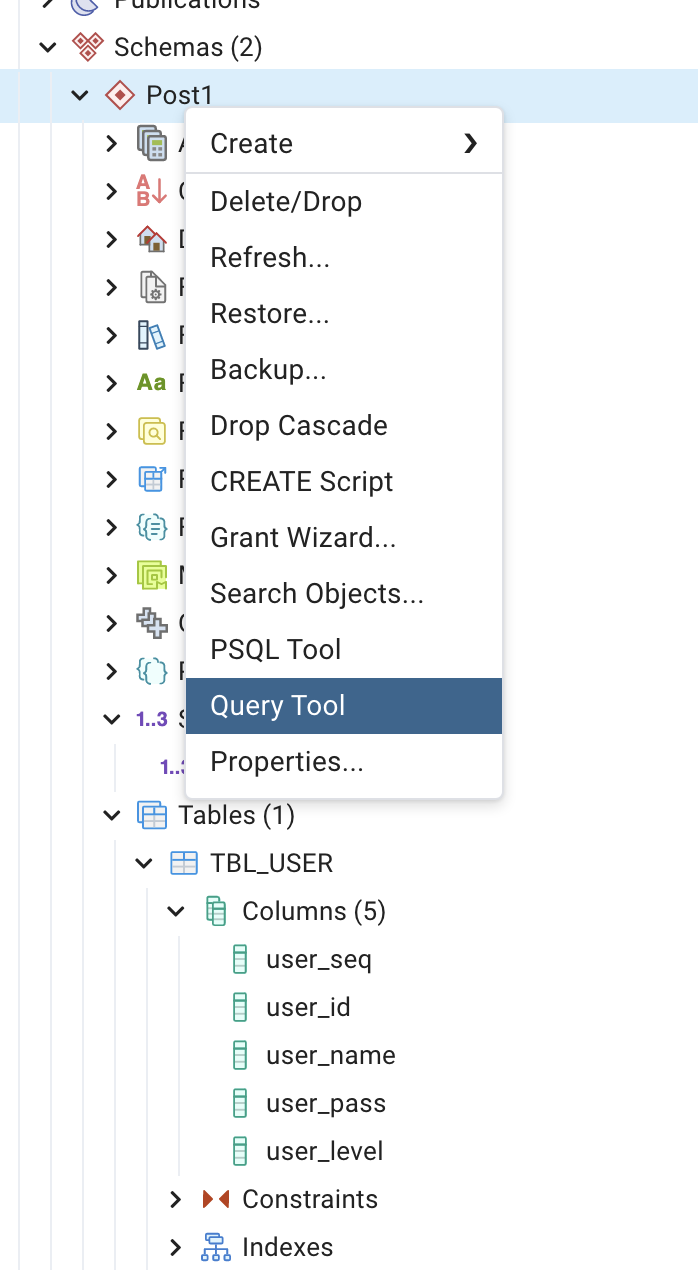
Task: Click the Aggregates icon
Action: (x=154, y=143)
